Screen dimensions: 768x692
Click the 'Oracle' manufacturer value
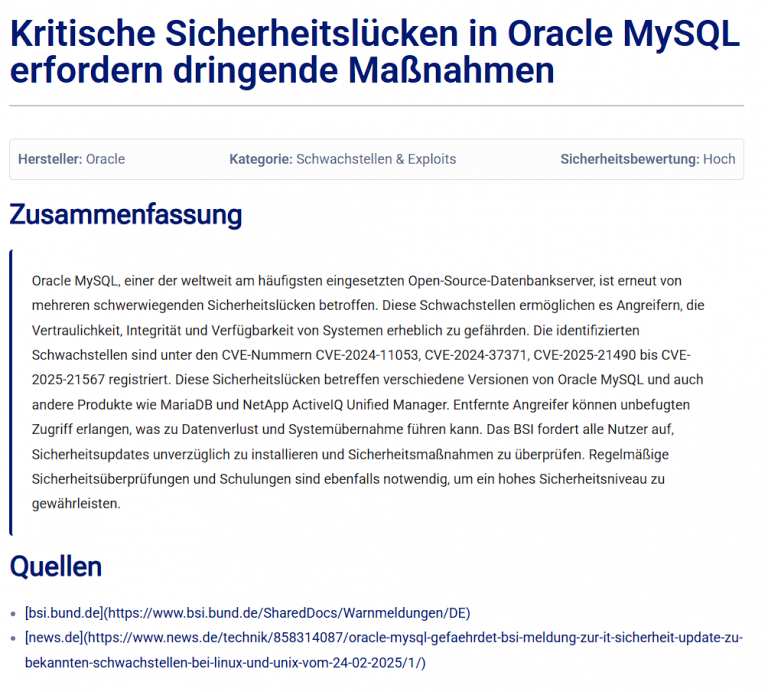pos(105,159)
